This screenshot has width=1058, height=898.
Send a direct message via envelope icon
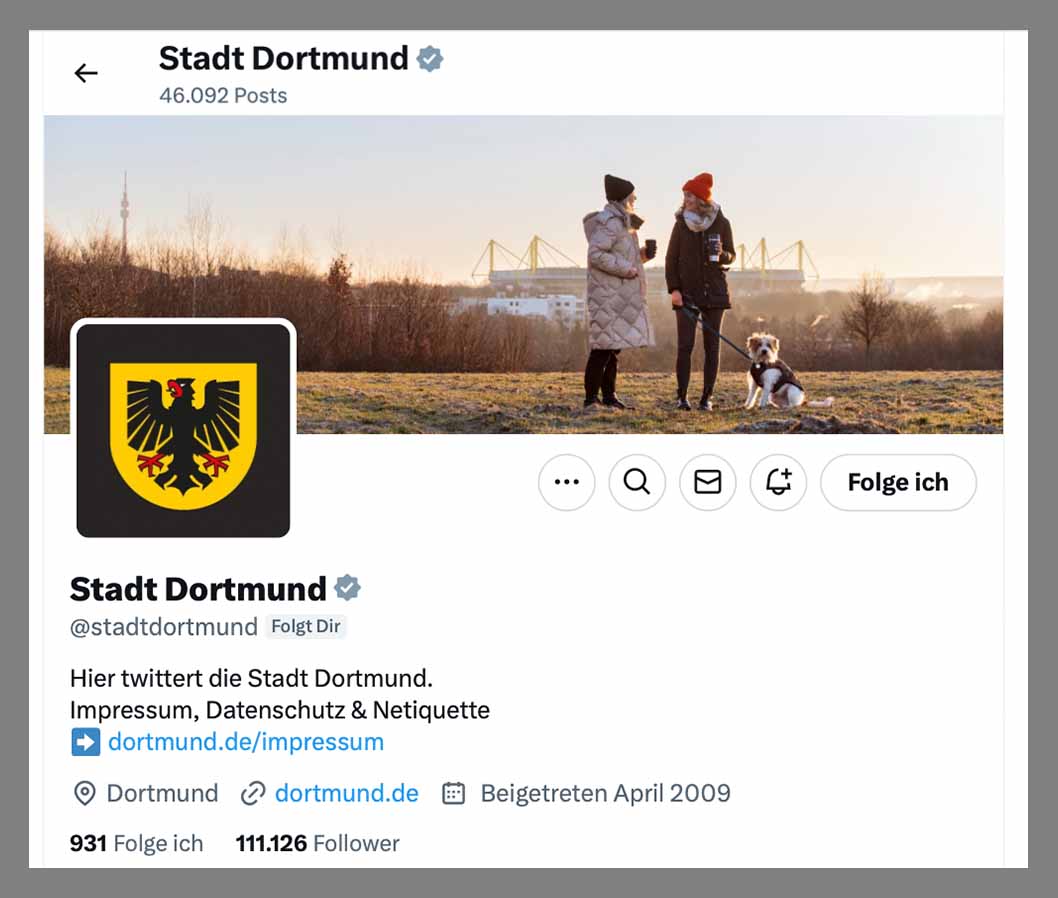coord(708,482)
